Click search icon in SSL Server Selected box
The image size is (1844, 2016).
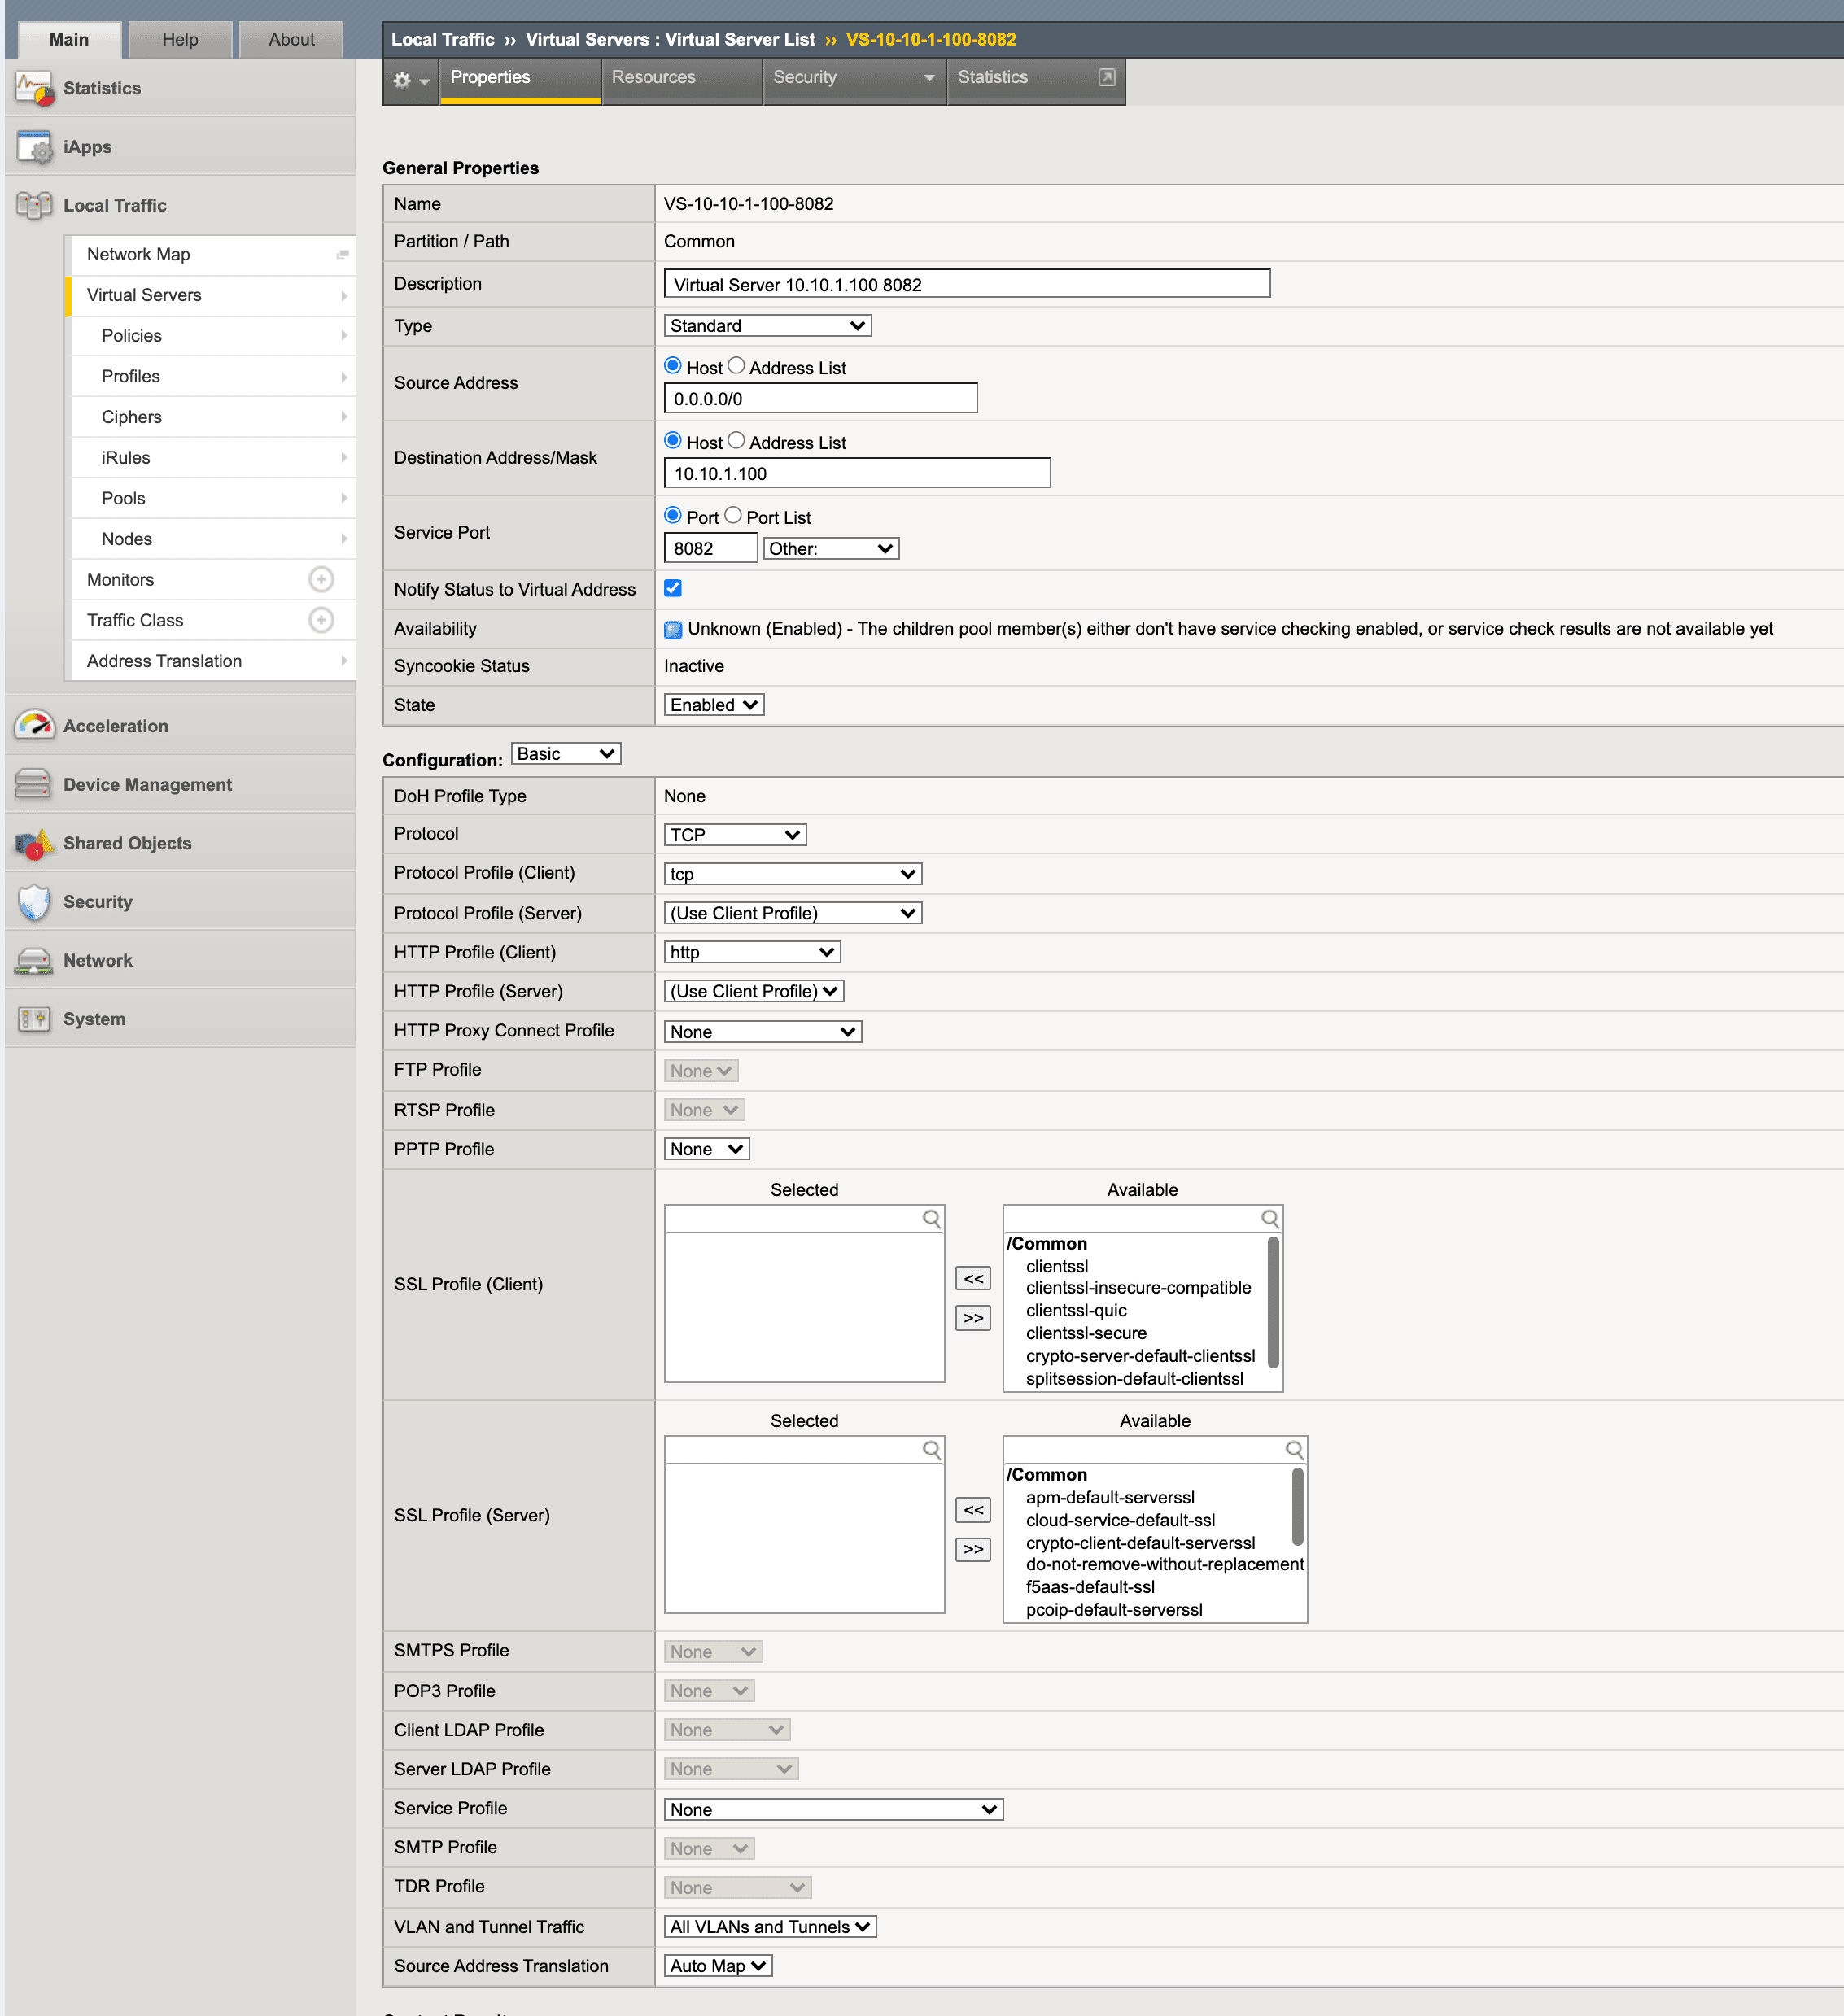[x=931, y=1450]
